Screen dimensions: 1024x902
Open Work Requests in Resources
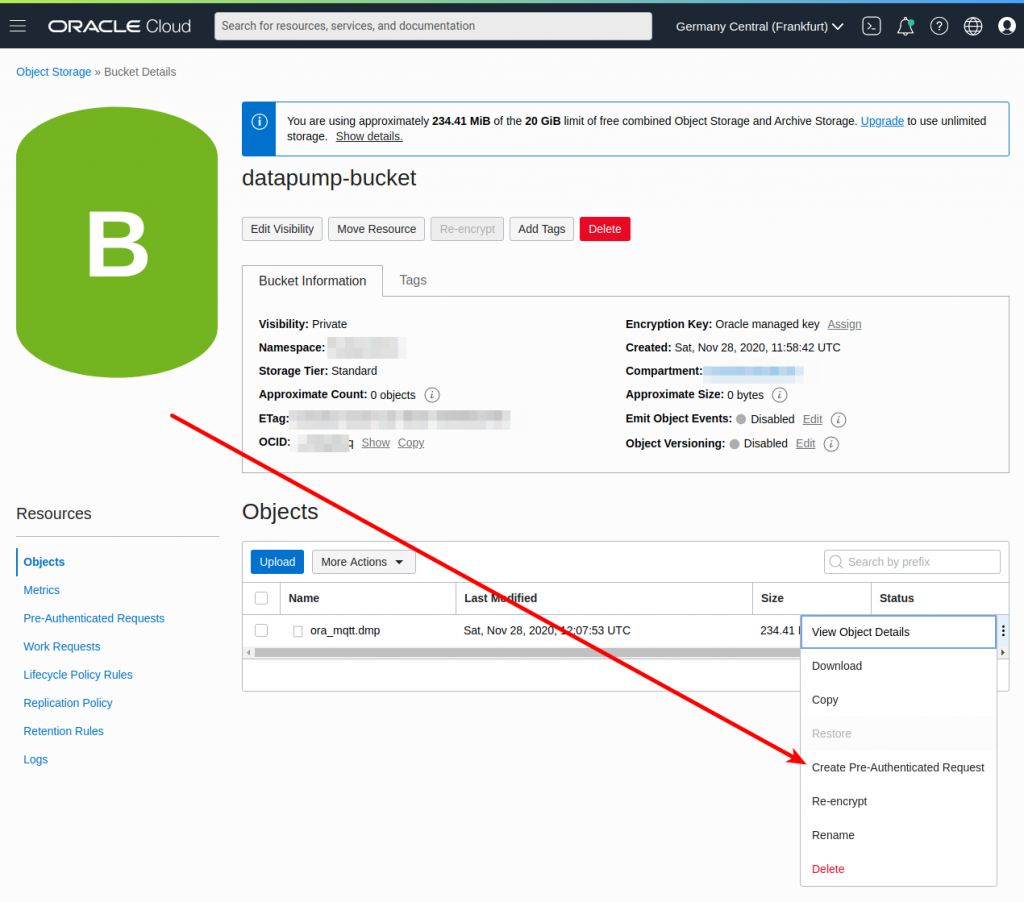62,647
